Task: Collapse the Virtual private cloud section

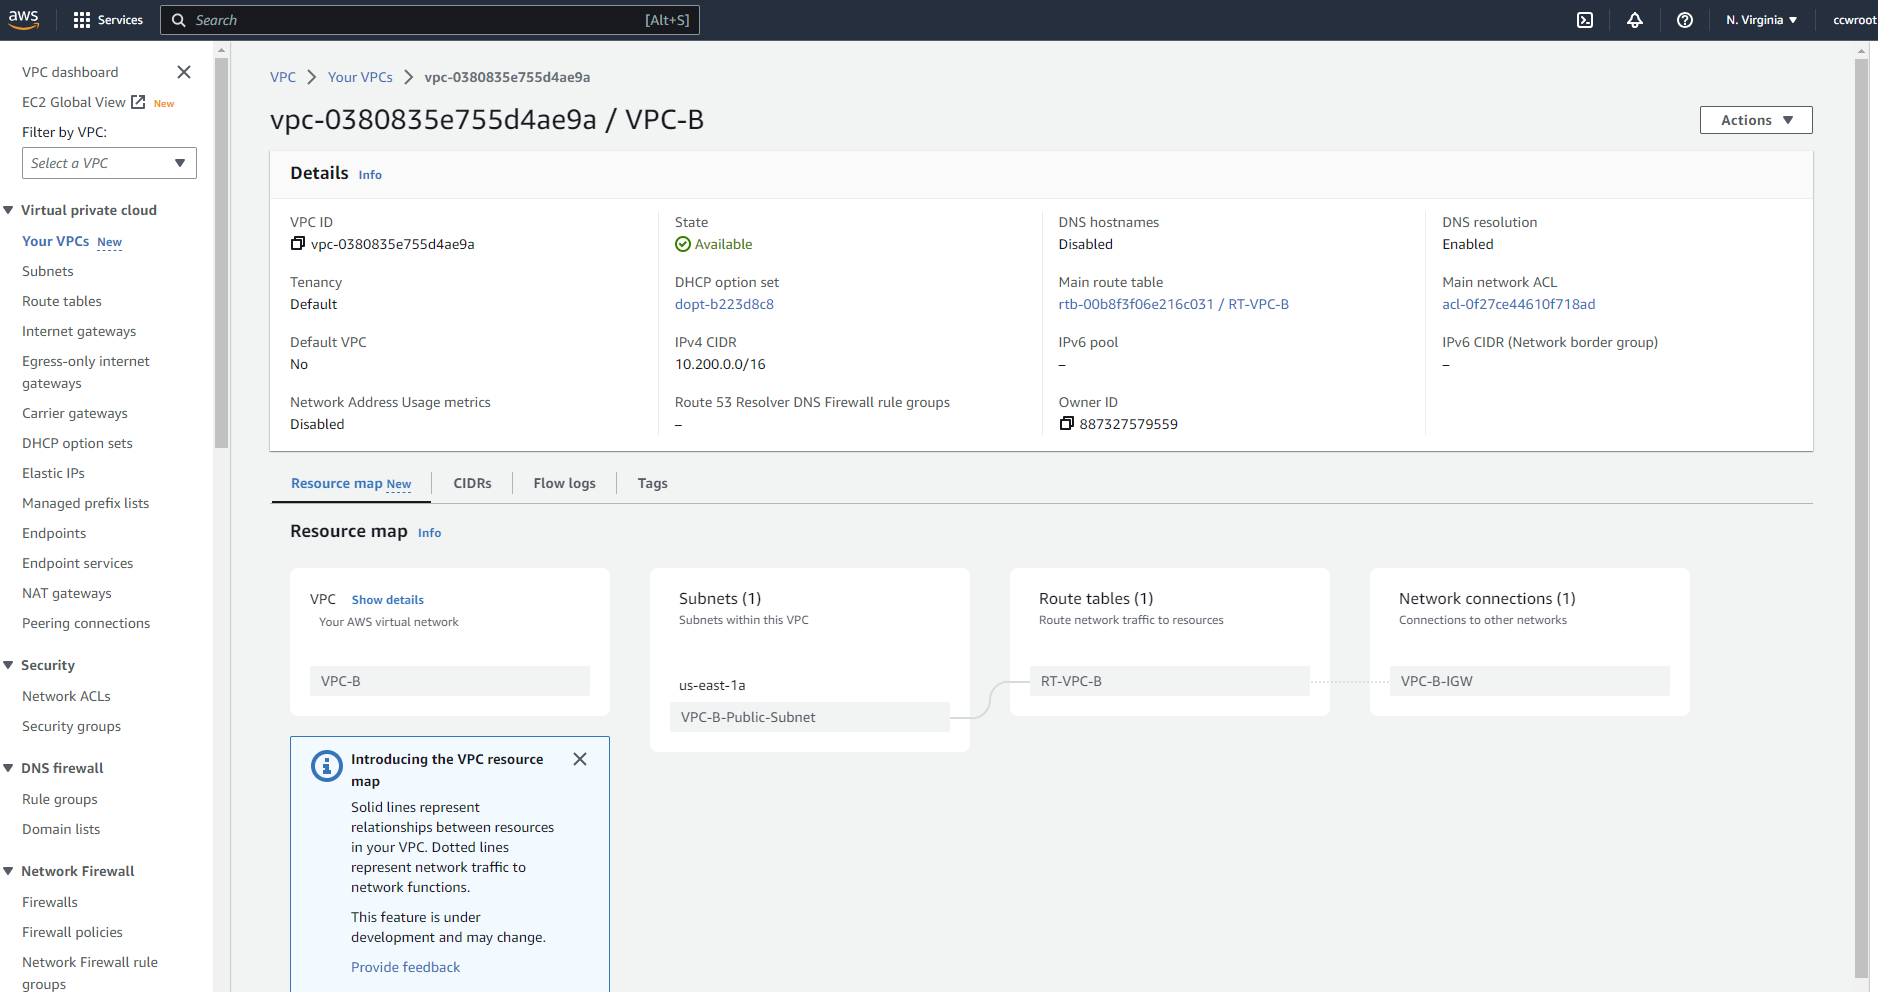Action: click(x=9, y=210)
